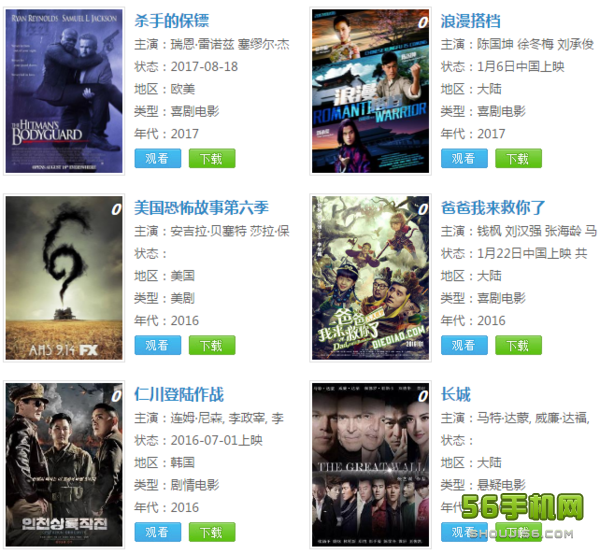Open The Great Wall poster thumbnail

click(370, 464)
